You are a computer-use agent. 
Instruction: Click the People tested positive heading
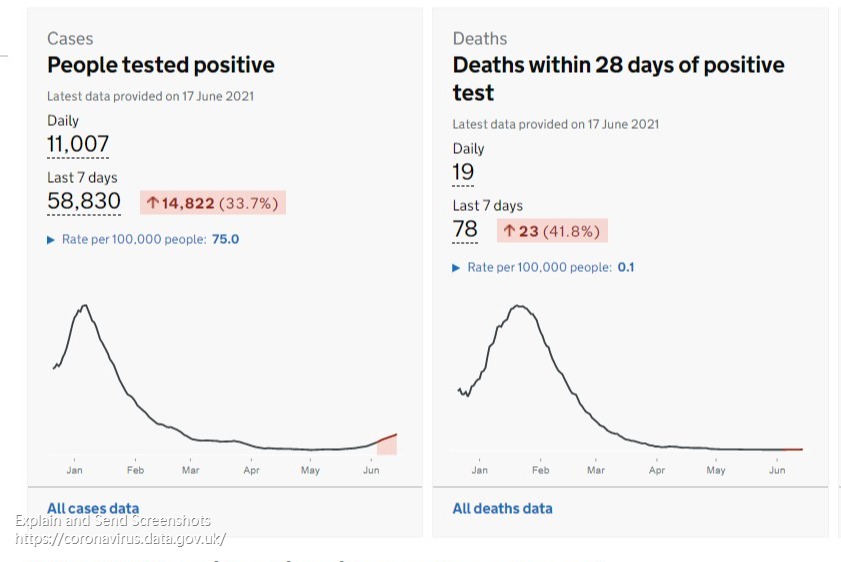[x=161, y=65]
